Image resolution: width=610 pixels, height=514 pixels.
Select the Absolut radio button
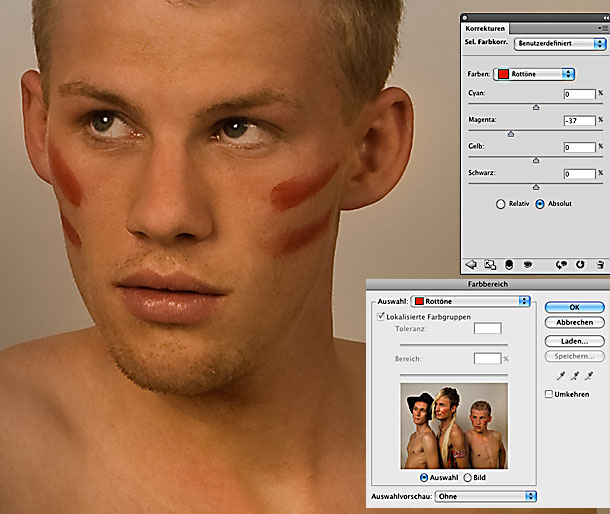coord(540,204)
